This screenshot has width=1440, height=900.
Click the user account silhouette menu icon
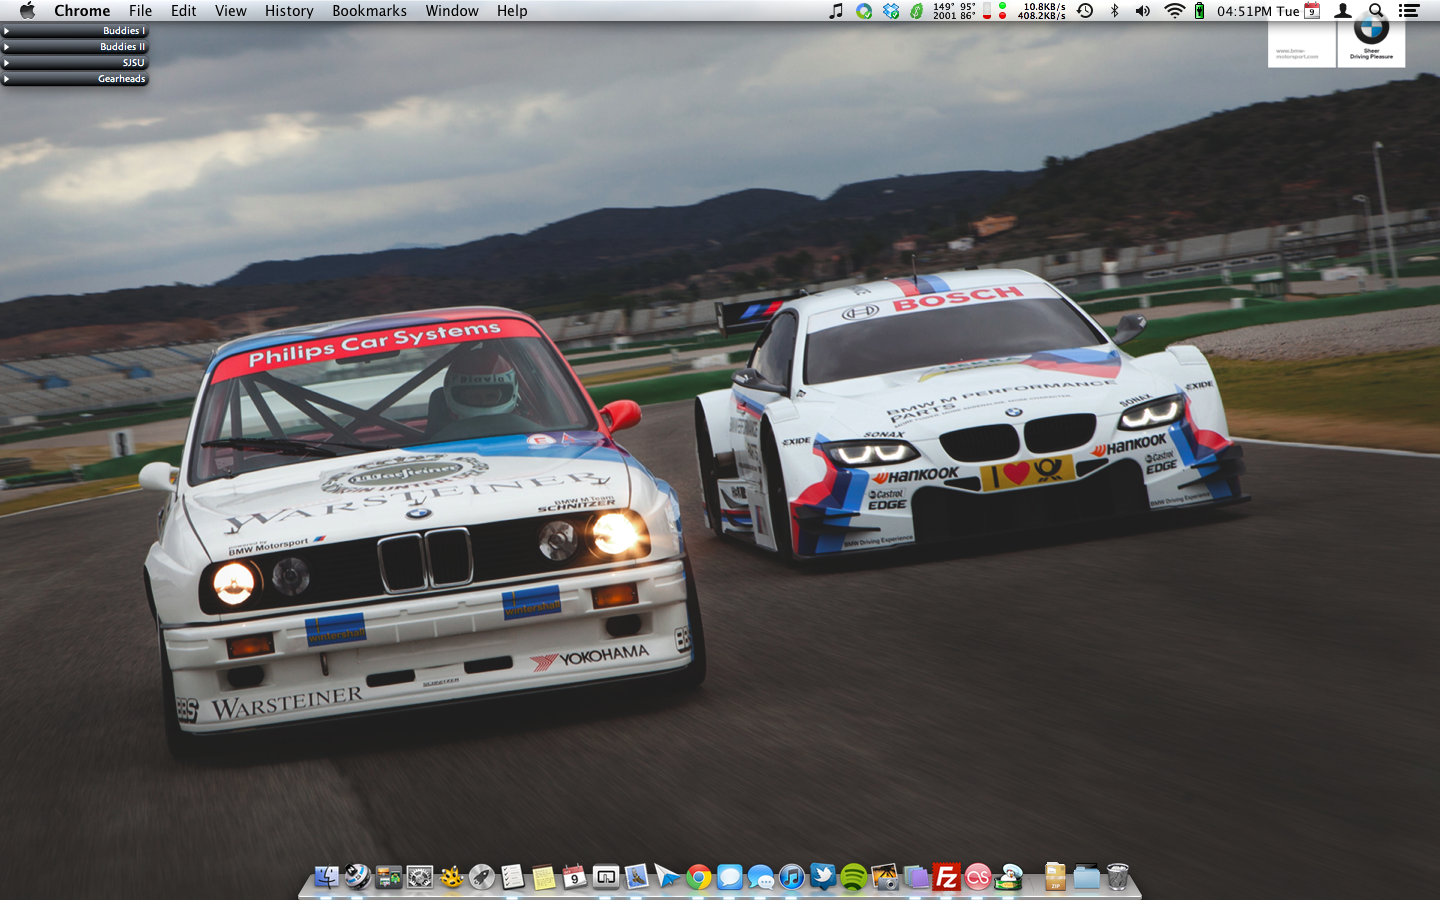tap(1343, 11)
